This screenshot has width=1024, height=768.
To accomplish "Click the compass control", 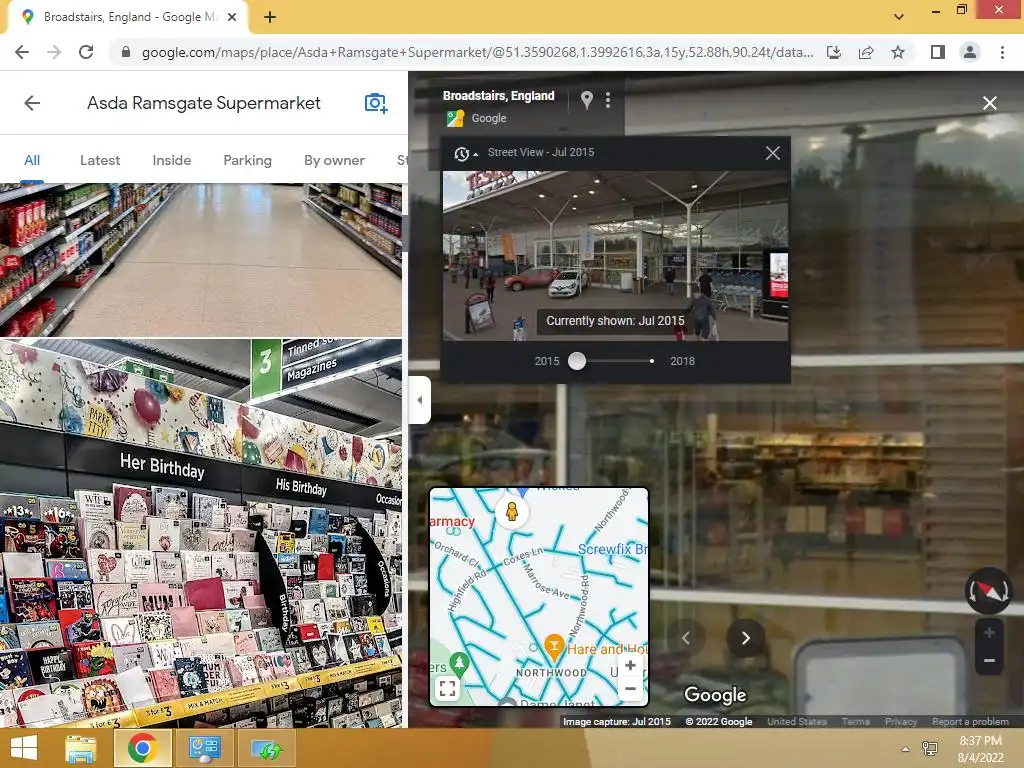I will [988, 590].
